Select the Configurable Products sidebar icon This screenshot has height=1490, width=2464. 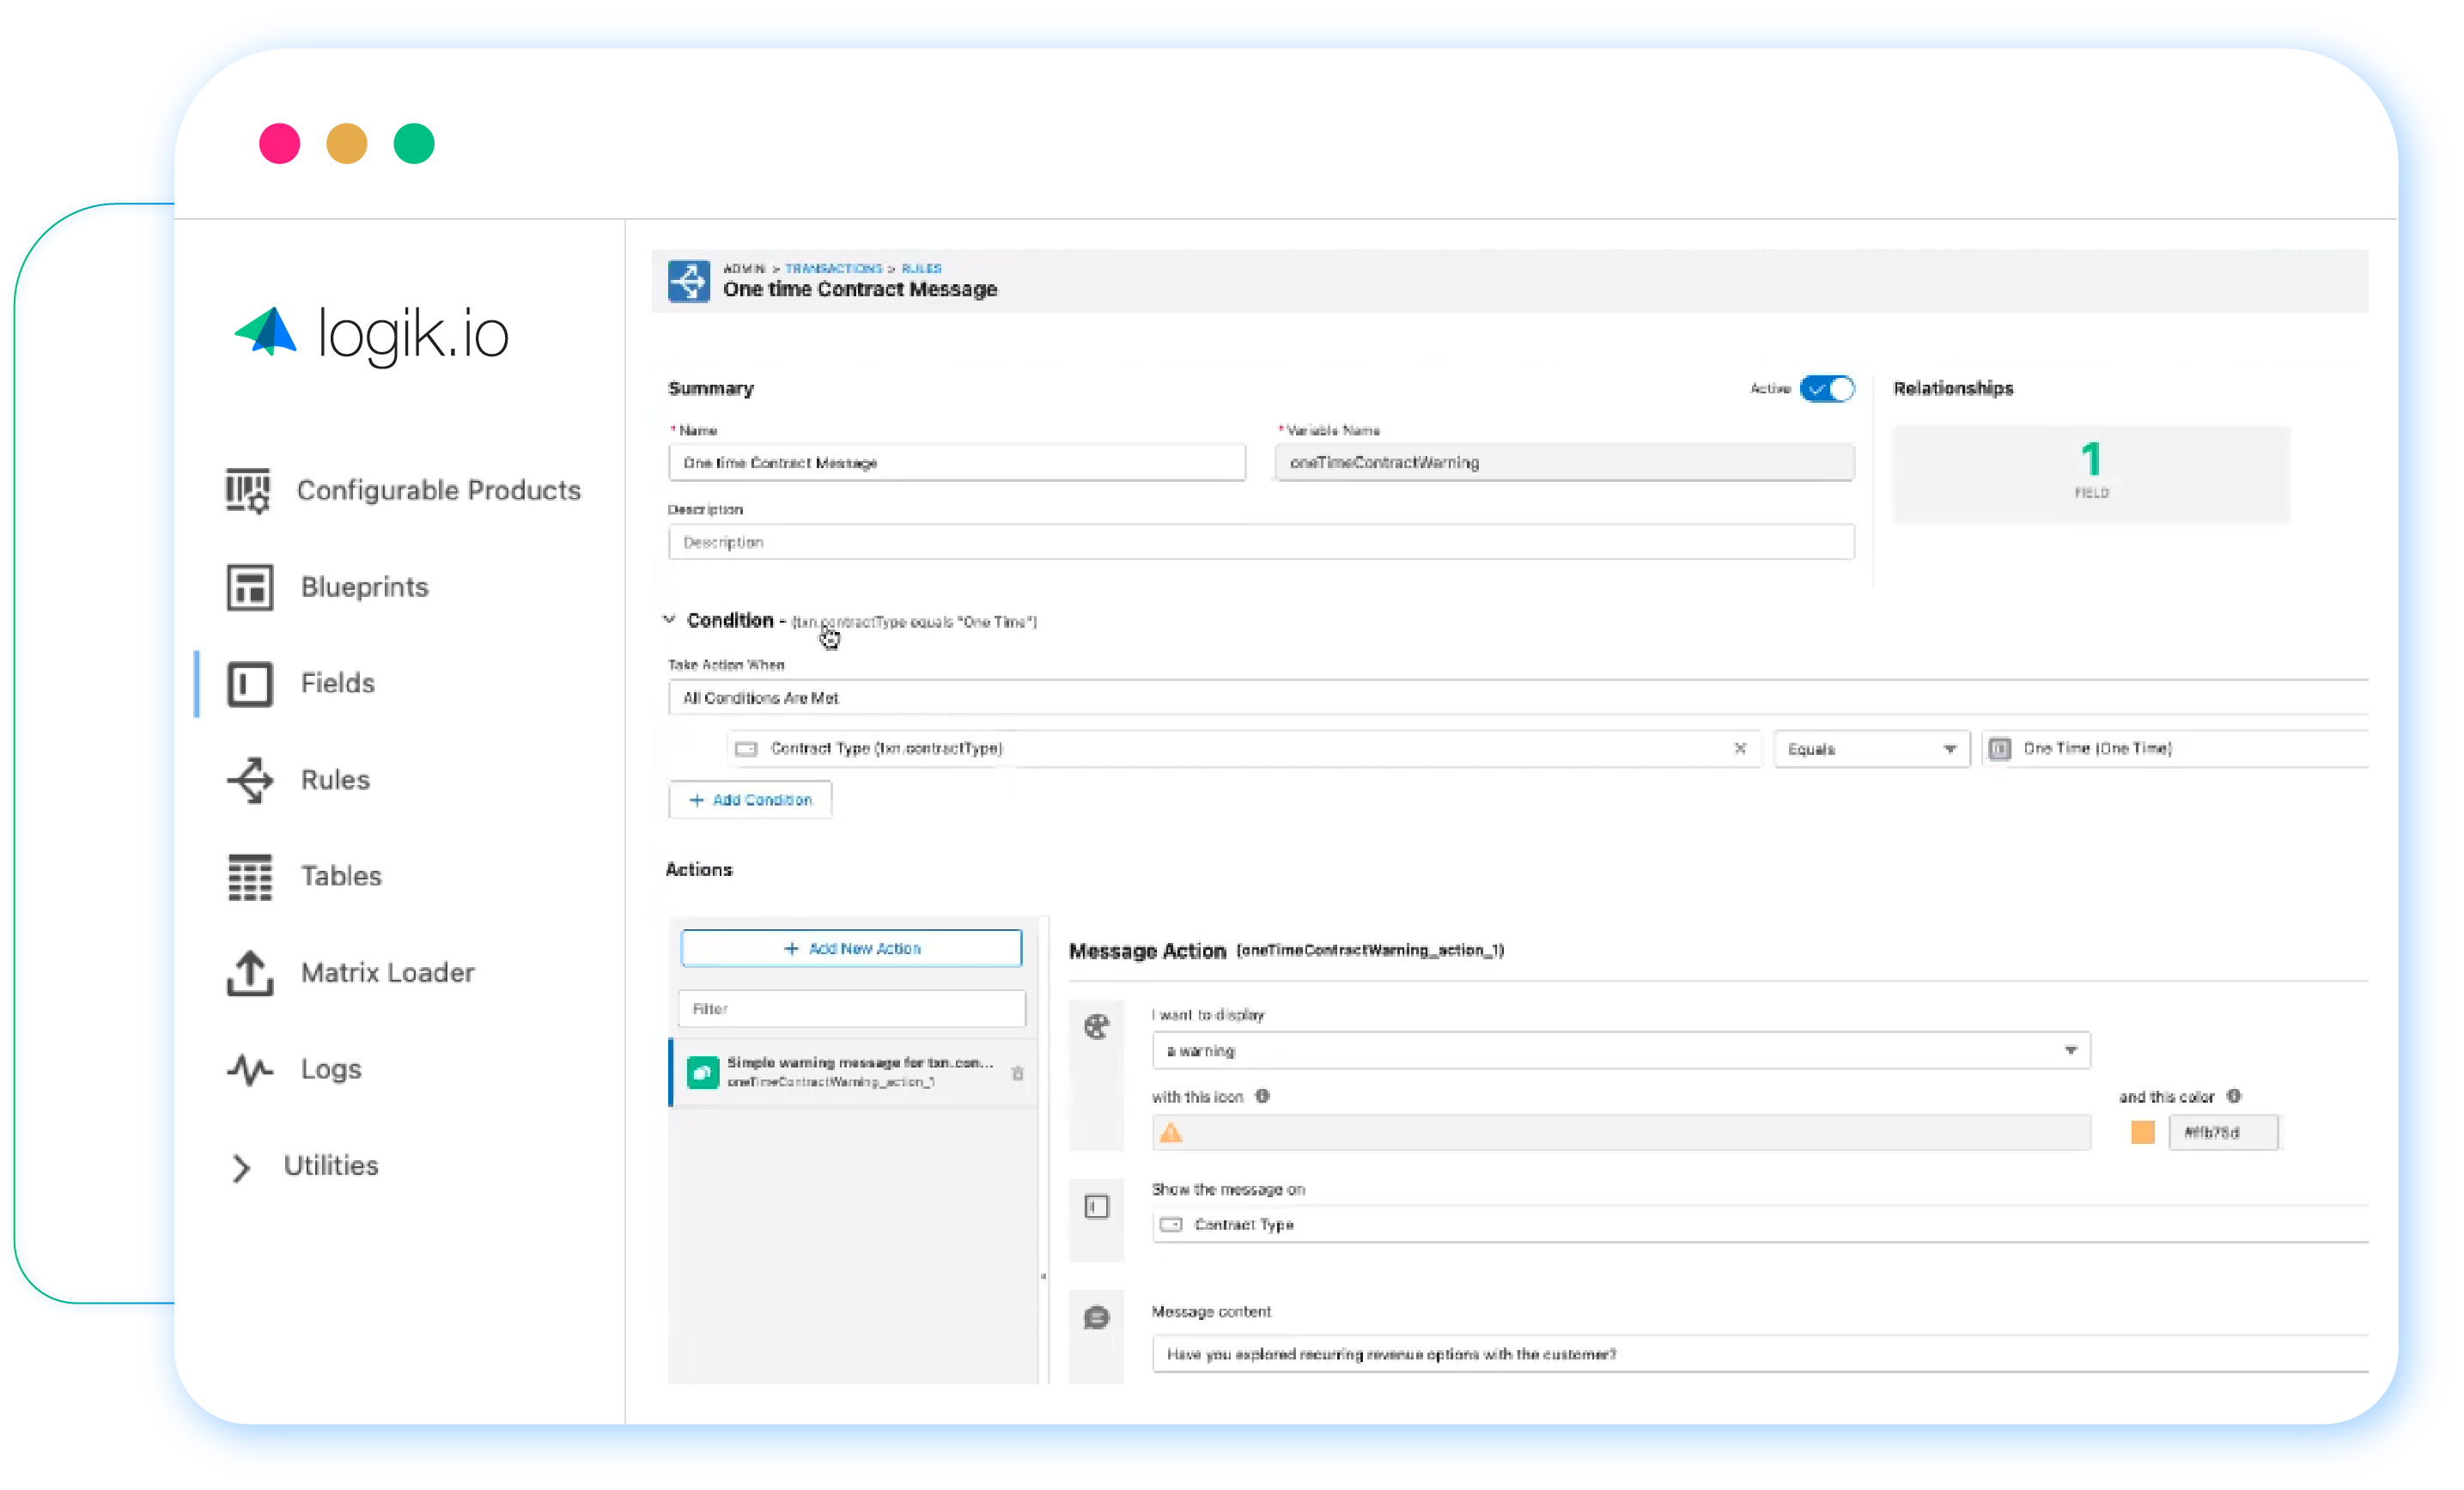(x=248, y=491)
